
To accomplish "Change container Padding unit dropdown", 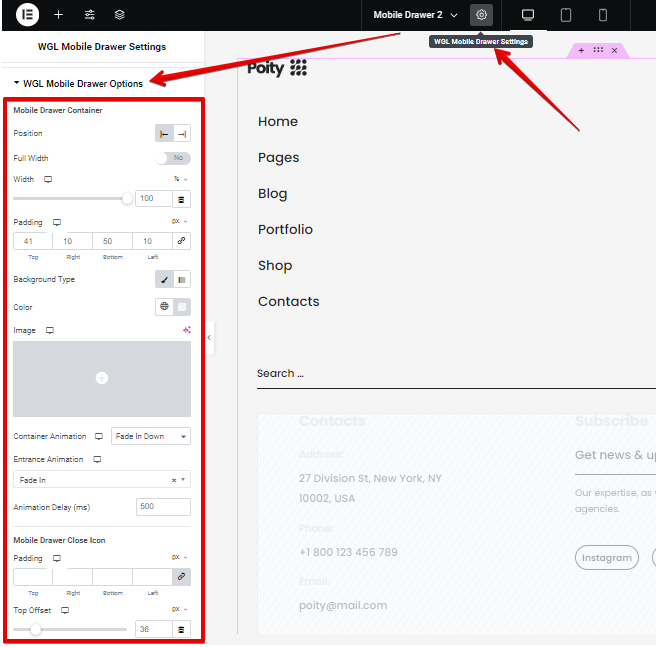I will click(x=180, y=221).
